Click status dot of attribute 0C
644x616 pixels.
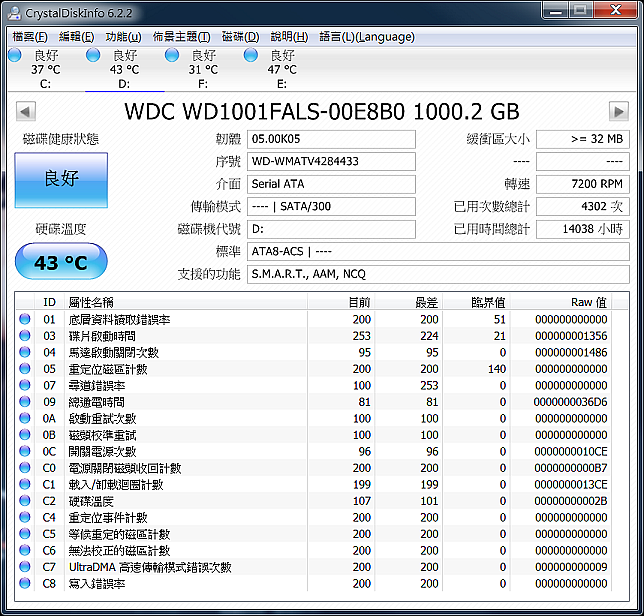pos(25,451)
